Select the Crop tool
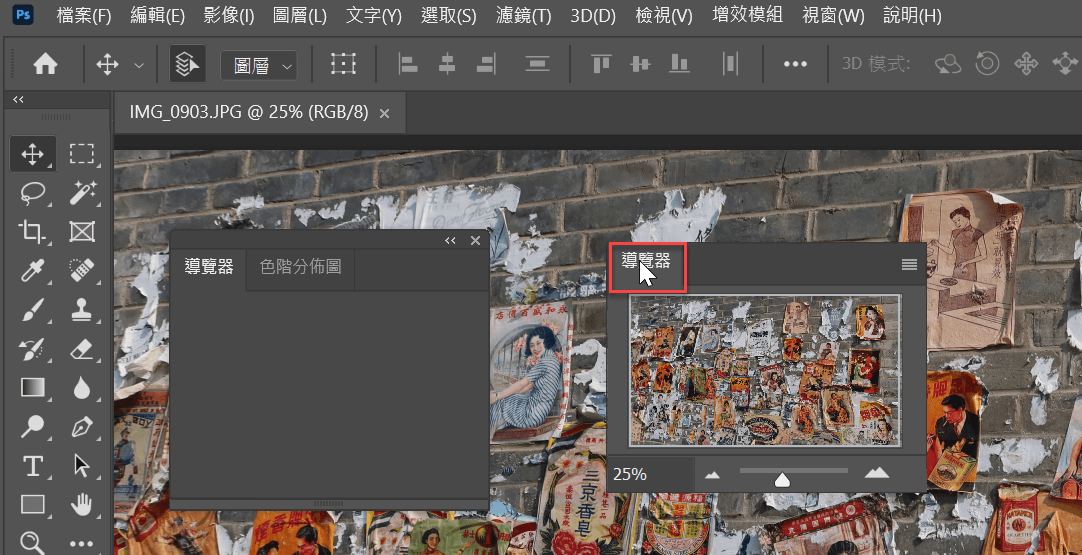Image resolution: width=1082 pixels, height=555 pixels. coord(32,231)
